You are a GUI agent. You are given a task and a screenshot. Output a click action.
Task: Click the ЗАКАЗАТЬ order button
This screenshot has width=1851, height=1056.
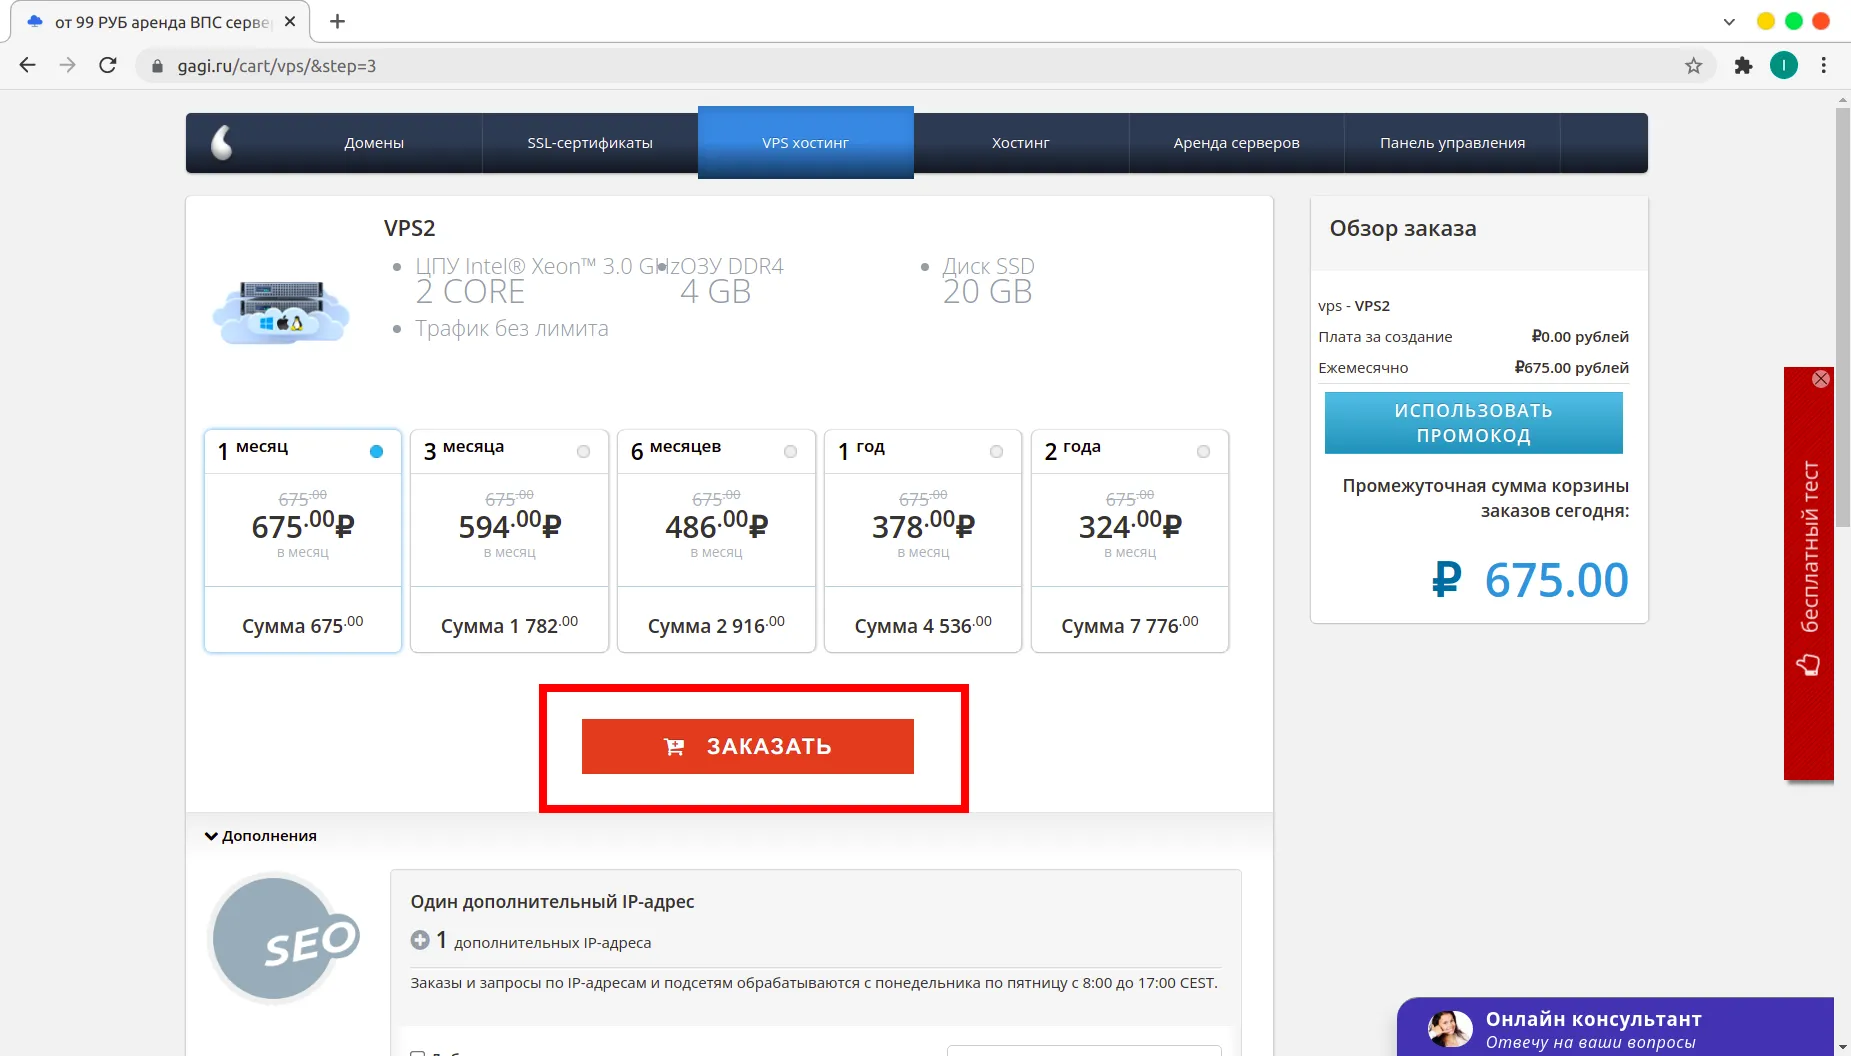(748, 746)
